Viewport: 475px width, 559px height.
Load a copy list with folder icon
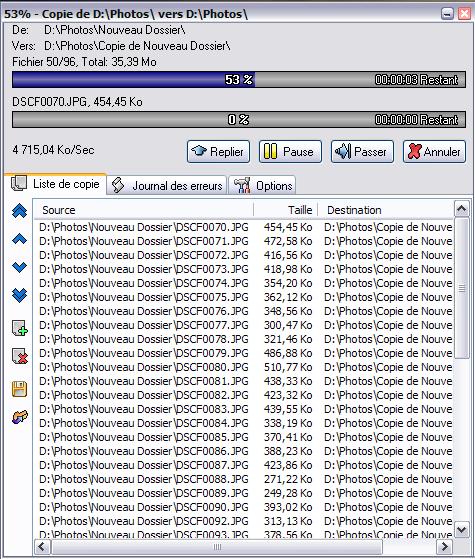pos(20,416)
